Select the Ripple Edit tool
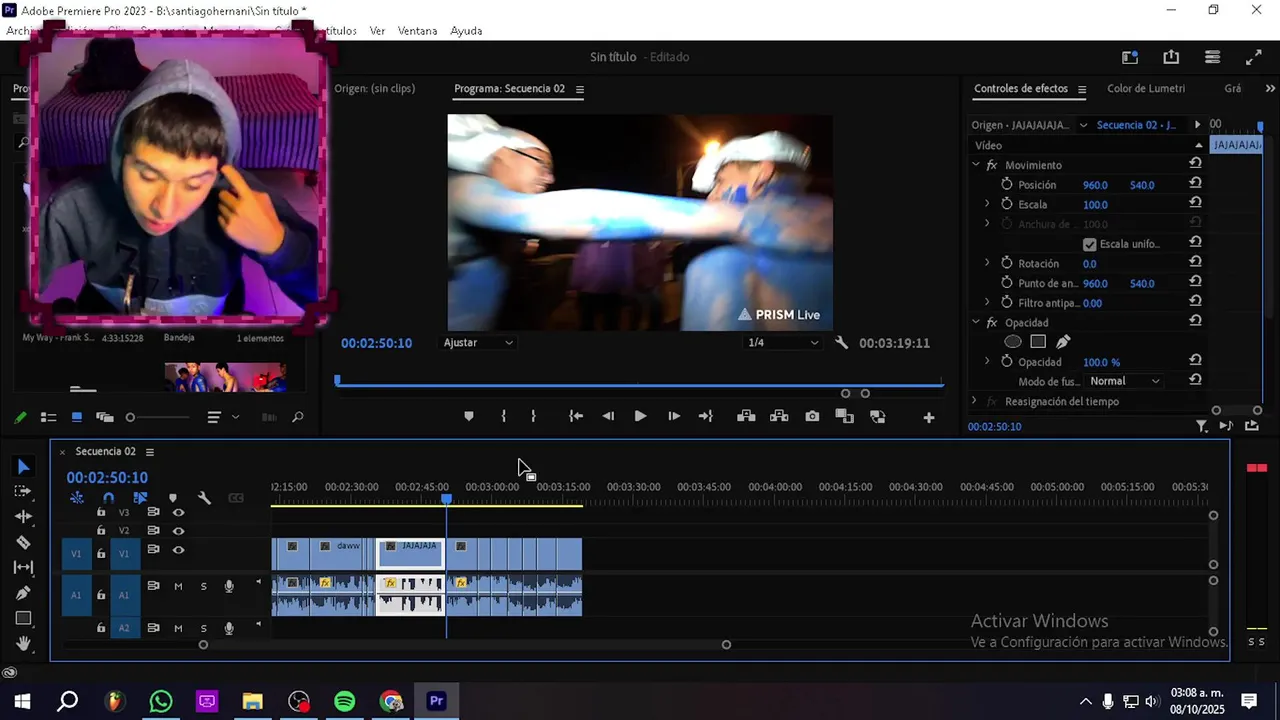 pos(24,517)
